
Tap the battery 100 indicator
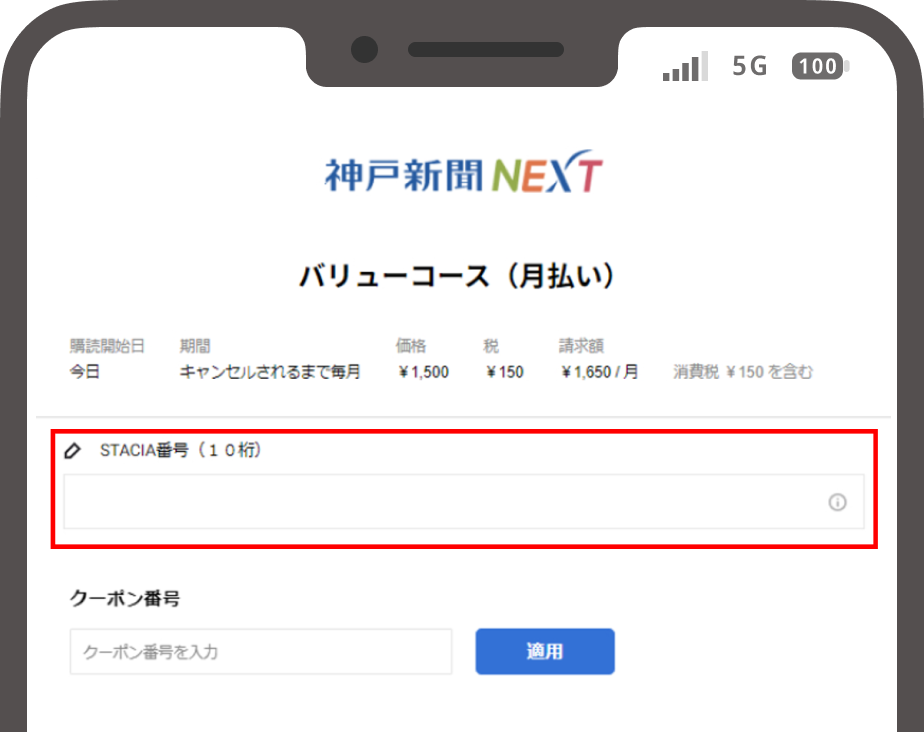pyautogui.click(x=820, y=67)
